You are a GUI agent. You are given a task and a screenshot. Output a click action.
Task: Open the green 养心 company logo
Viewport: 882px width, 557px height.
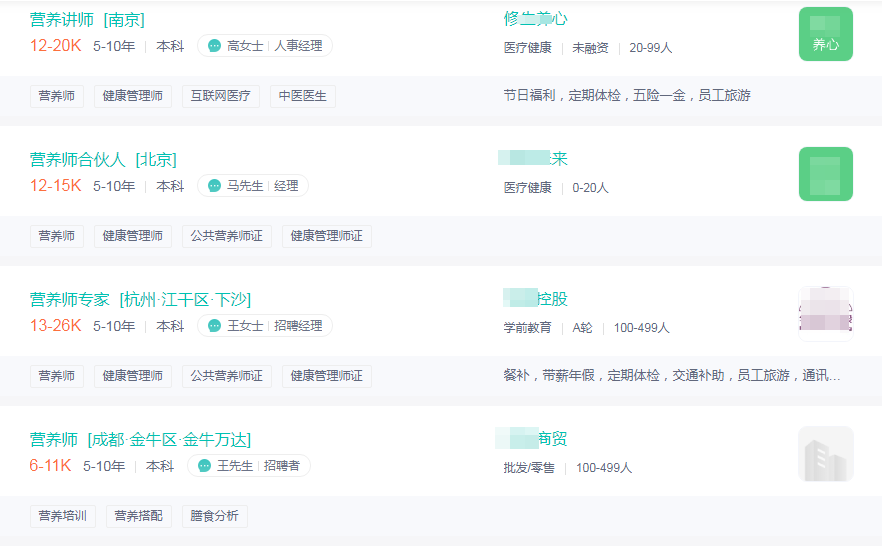point(826,34)
